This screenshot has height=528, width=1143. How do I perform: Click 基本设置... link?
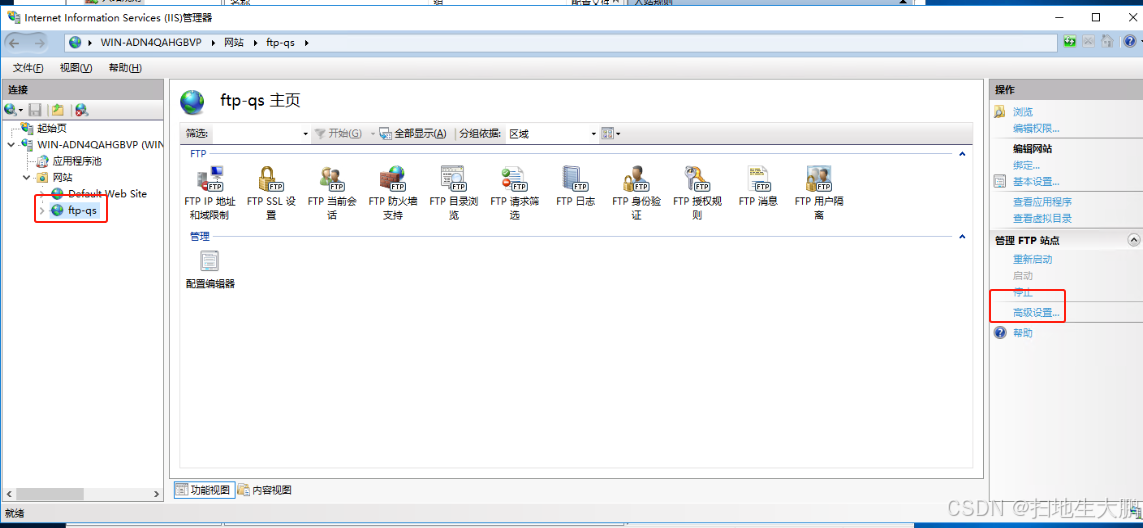click(x=1036, y=182)
